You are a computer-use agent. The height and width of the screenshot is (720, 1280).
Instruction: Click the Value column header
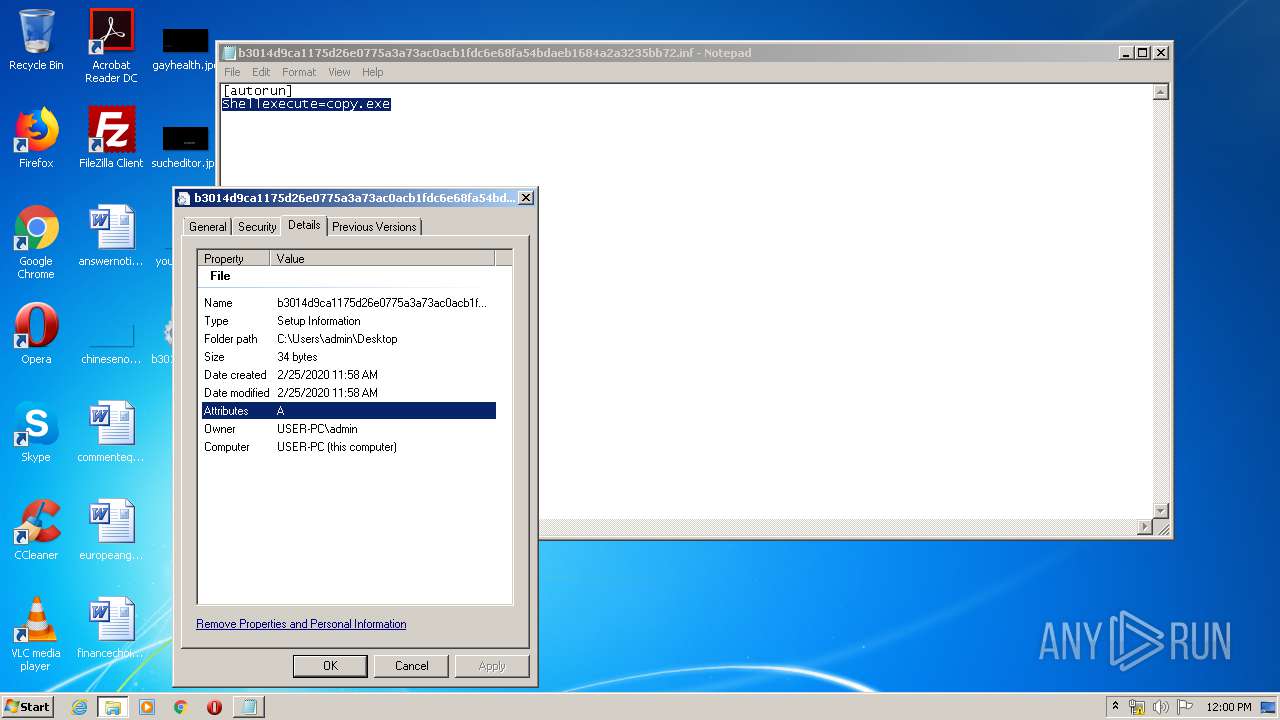pos(383,258)
